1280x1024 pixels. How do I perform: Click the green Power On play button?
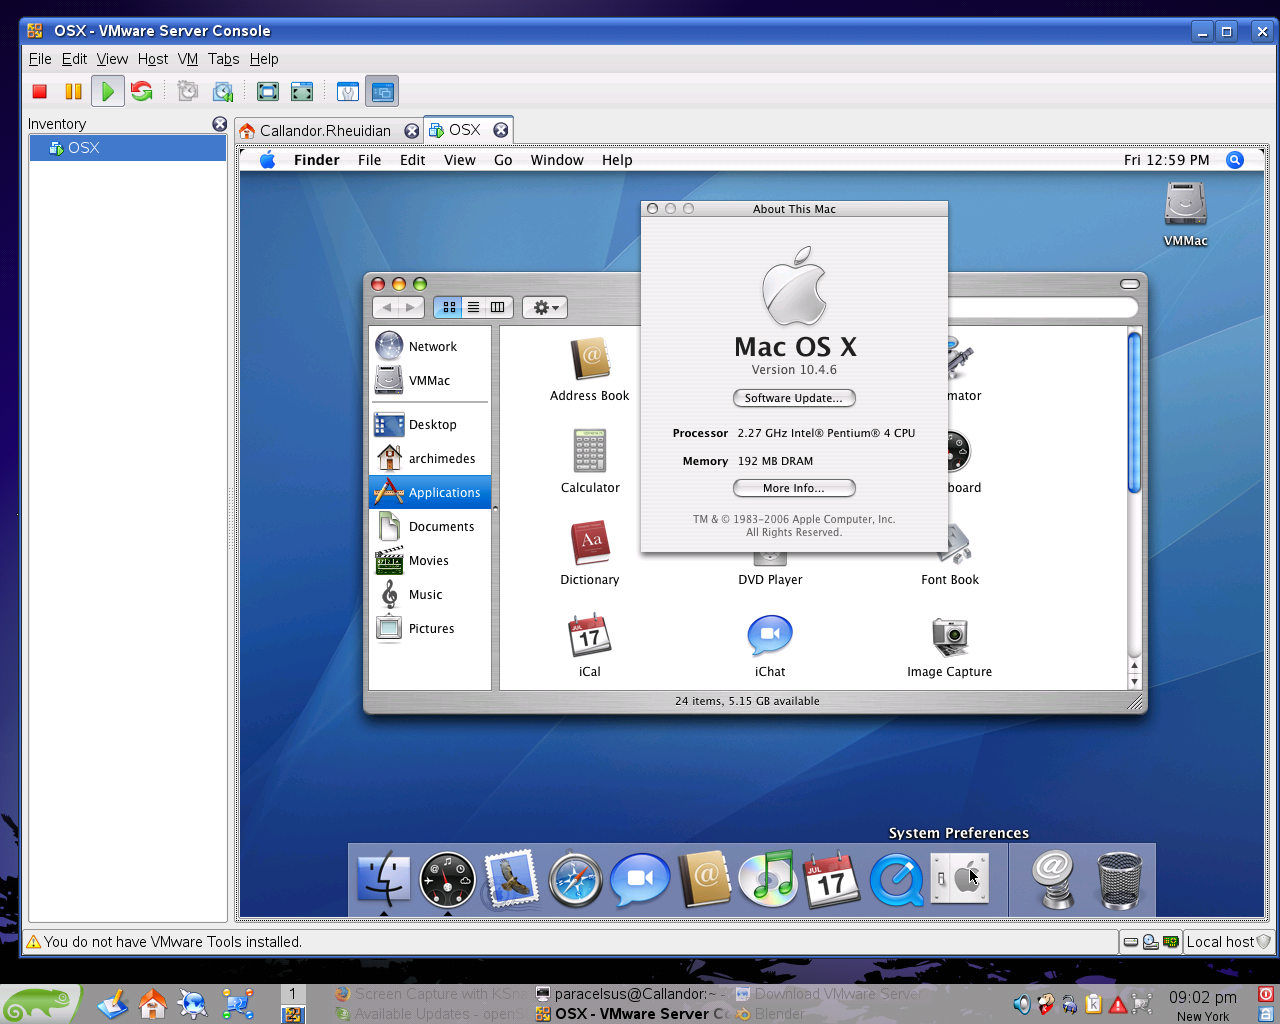pyautogui.click(x=108, y=92)
